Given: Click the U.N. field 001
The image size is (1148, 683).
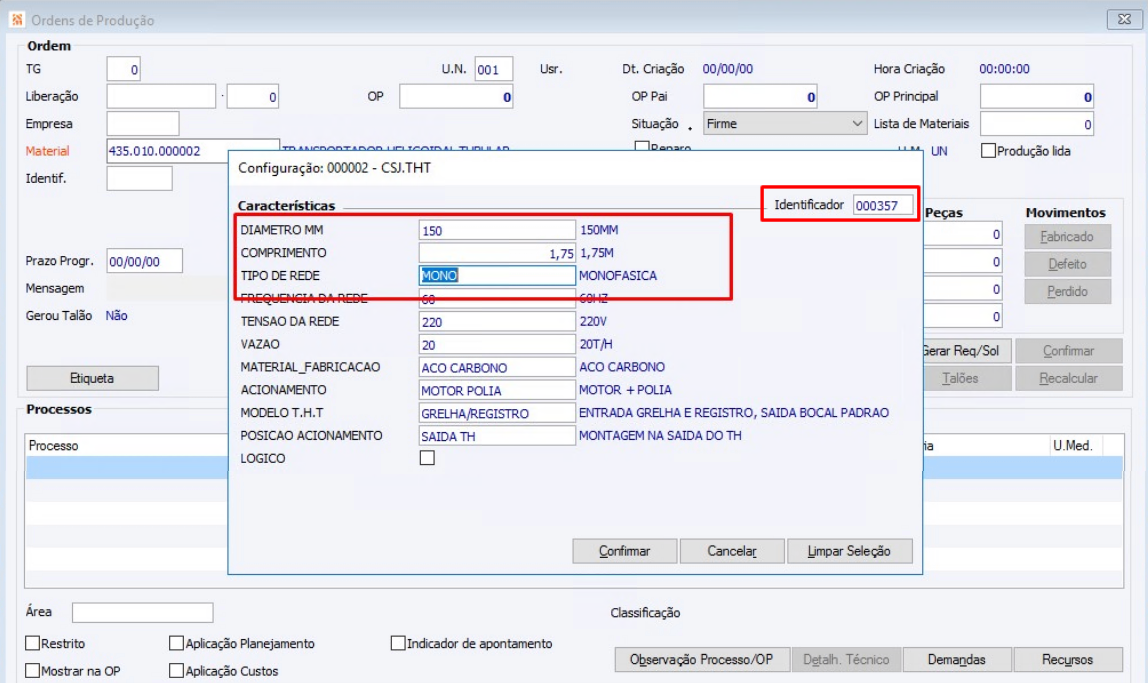Looking at the screenshot, I should pyautogui.click(x=493, y=69).
